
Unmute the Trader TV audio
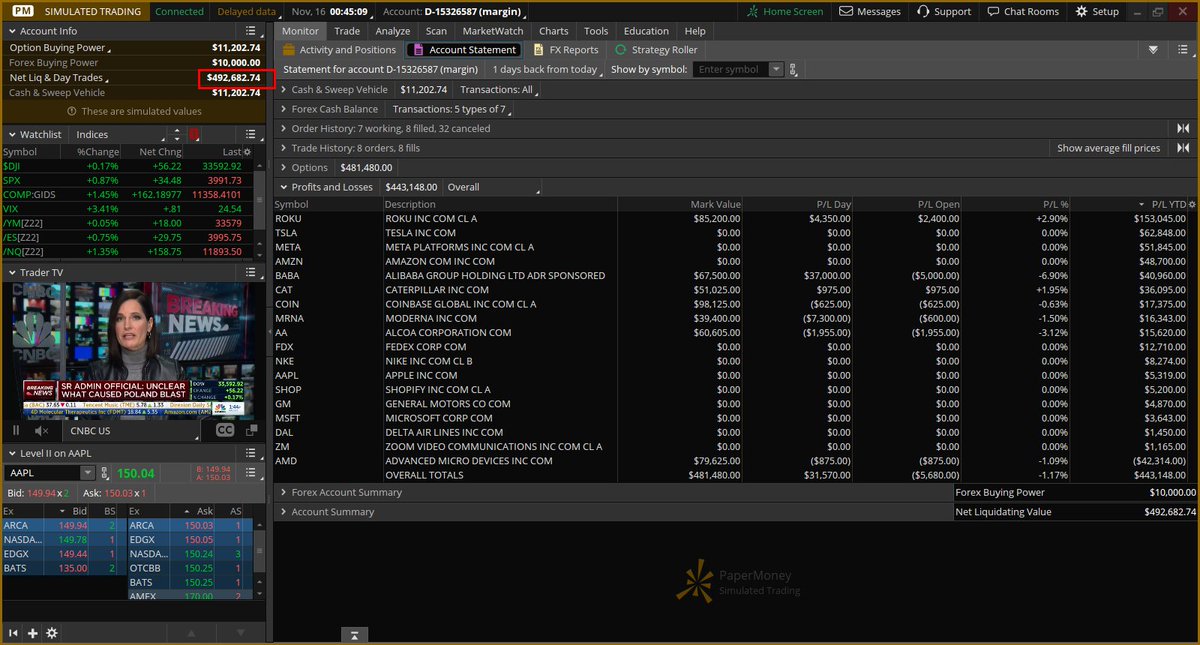[x=42, y=431]
